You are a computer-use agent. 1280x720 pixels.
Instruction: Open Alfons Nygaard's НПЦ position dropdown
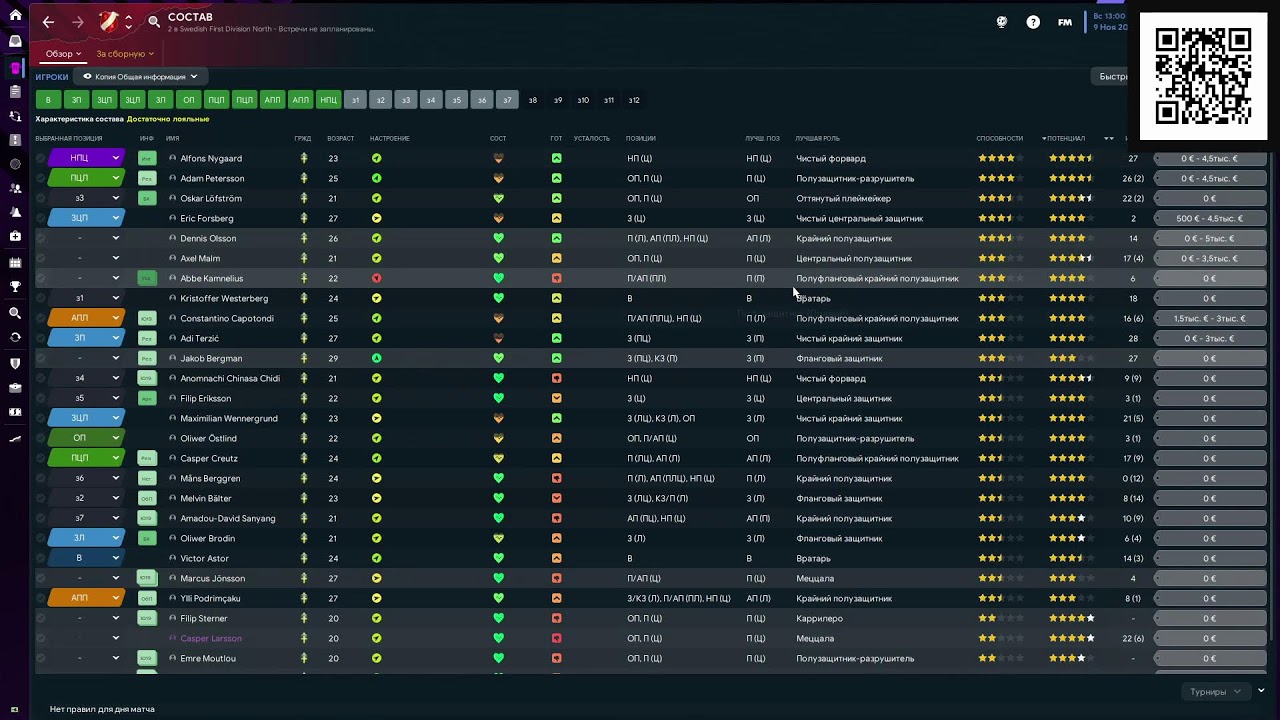click(85, 158)
